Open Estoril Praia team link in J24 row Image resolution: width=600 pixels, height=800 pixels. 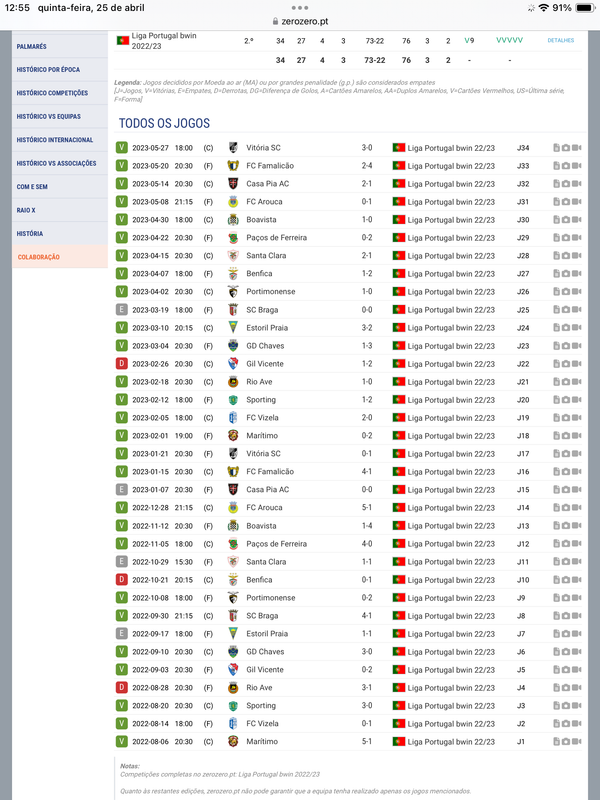[267, 328]
